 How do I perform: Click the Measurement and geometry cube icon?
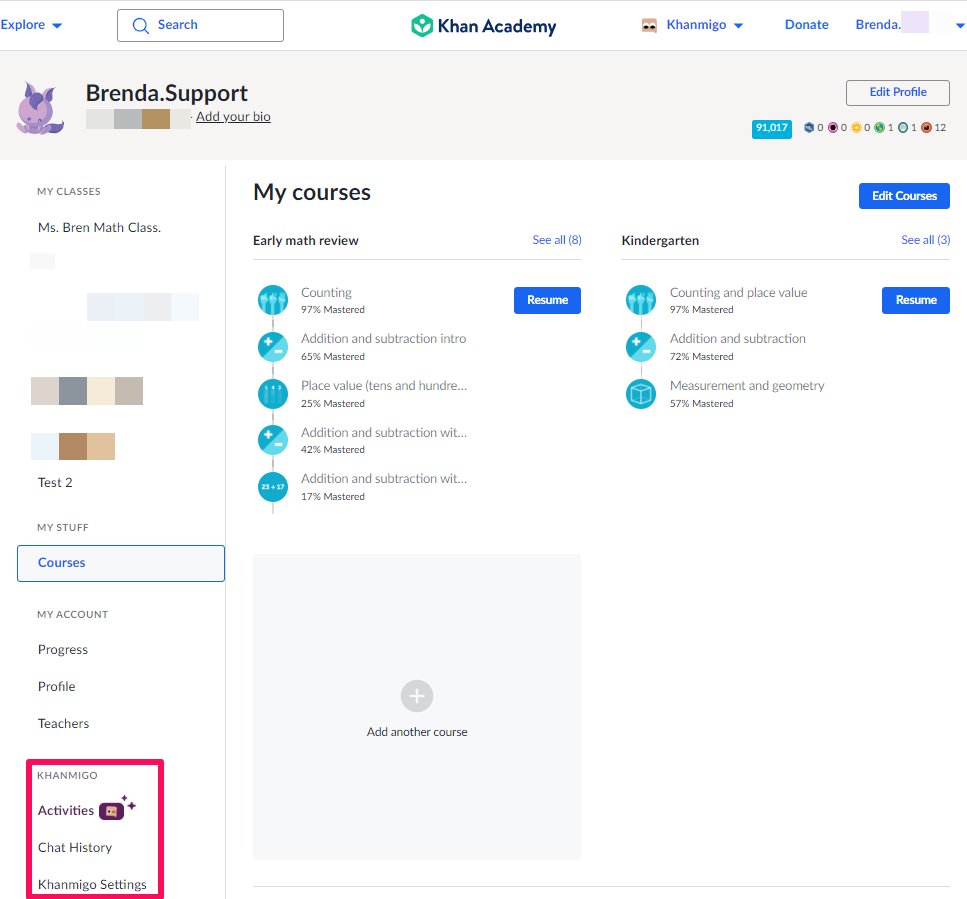coord(641,394)
